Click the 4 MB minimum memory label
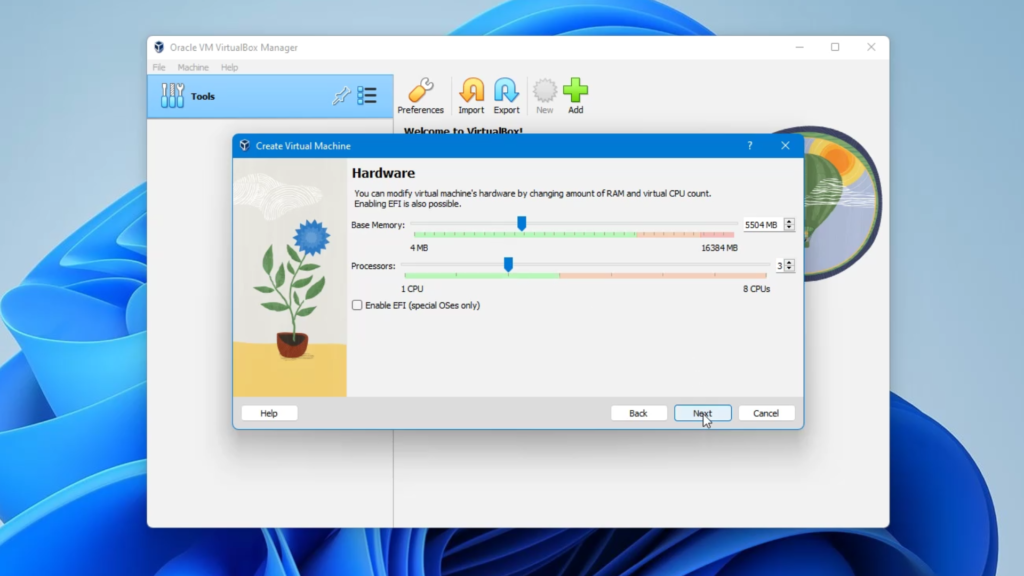1024x576 pixels. coord(419,248)
